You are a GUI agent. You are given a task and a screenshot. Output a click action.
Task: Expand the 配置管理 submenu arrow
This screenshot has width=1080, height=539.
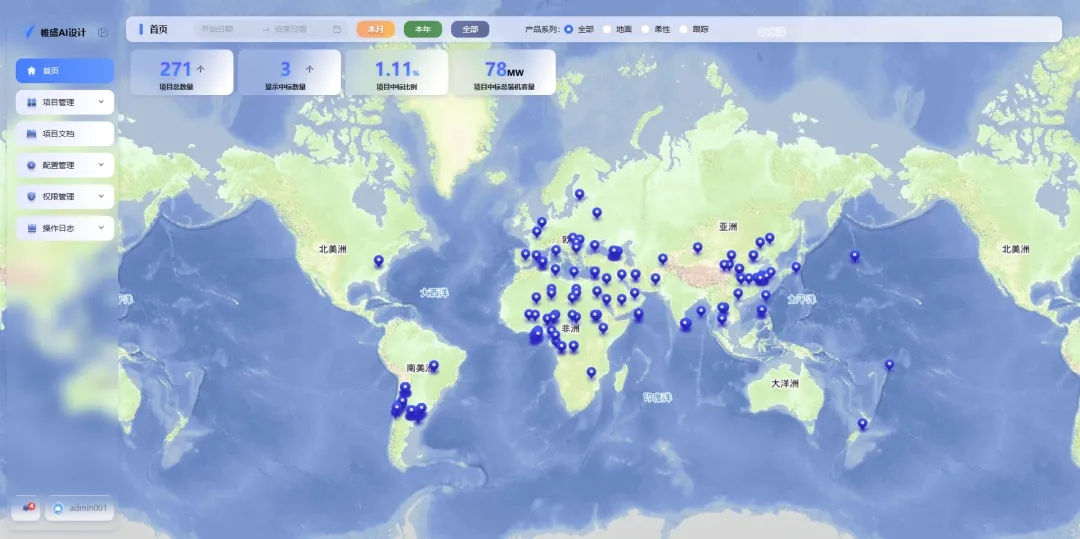[x=101, y=165]
